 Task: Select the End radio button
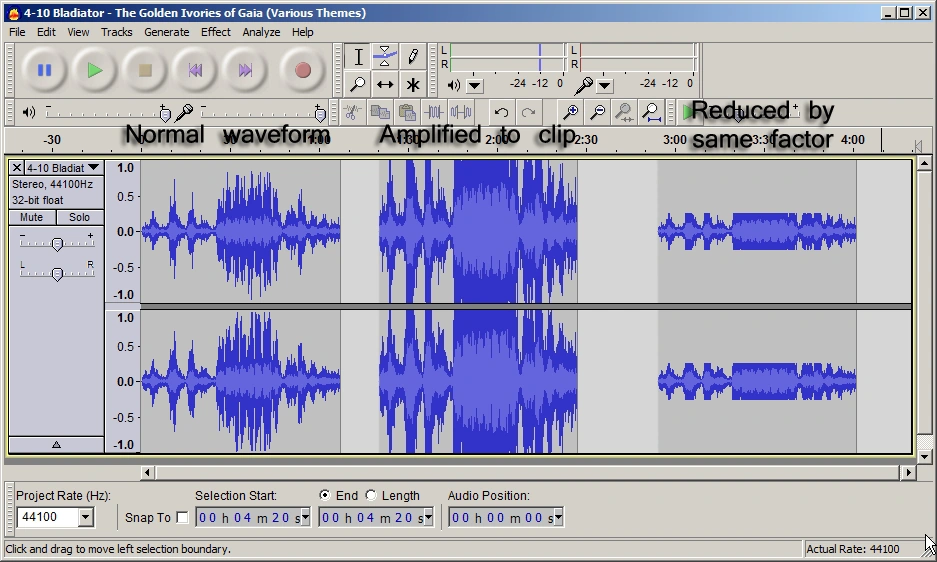coord(325,495)
